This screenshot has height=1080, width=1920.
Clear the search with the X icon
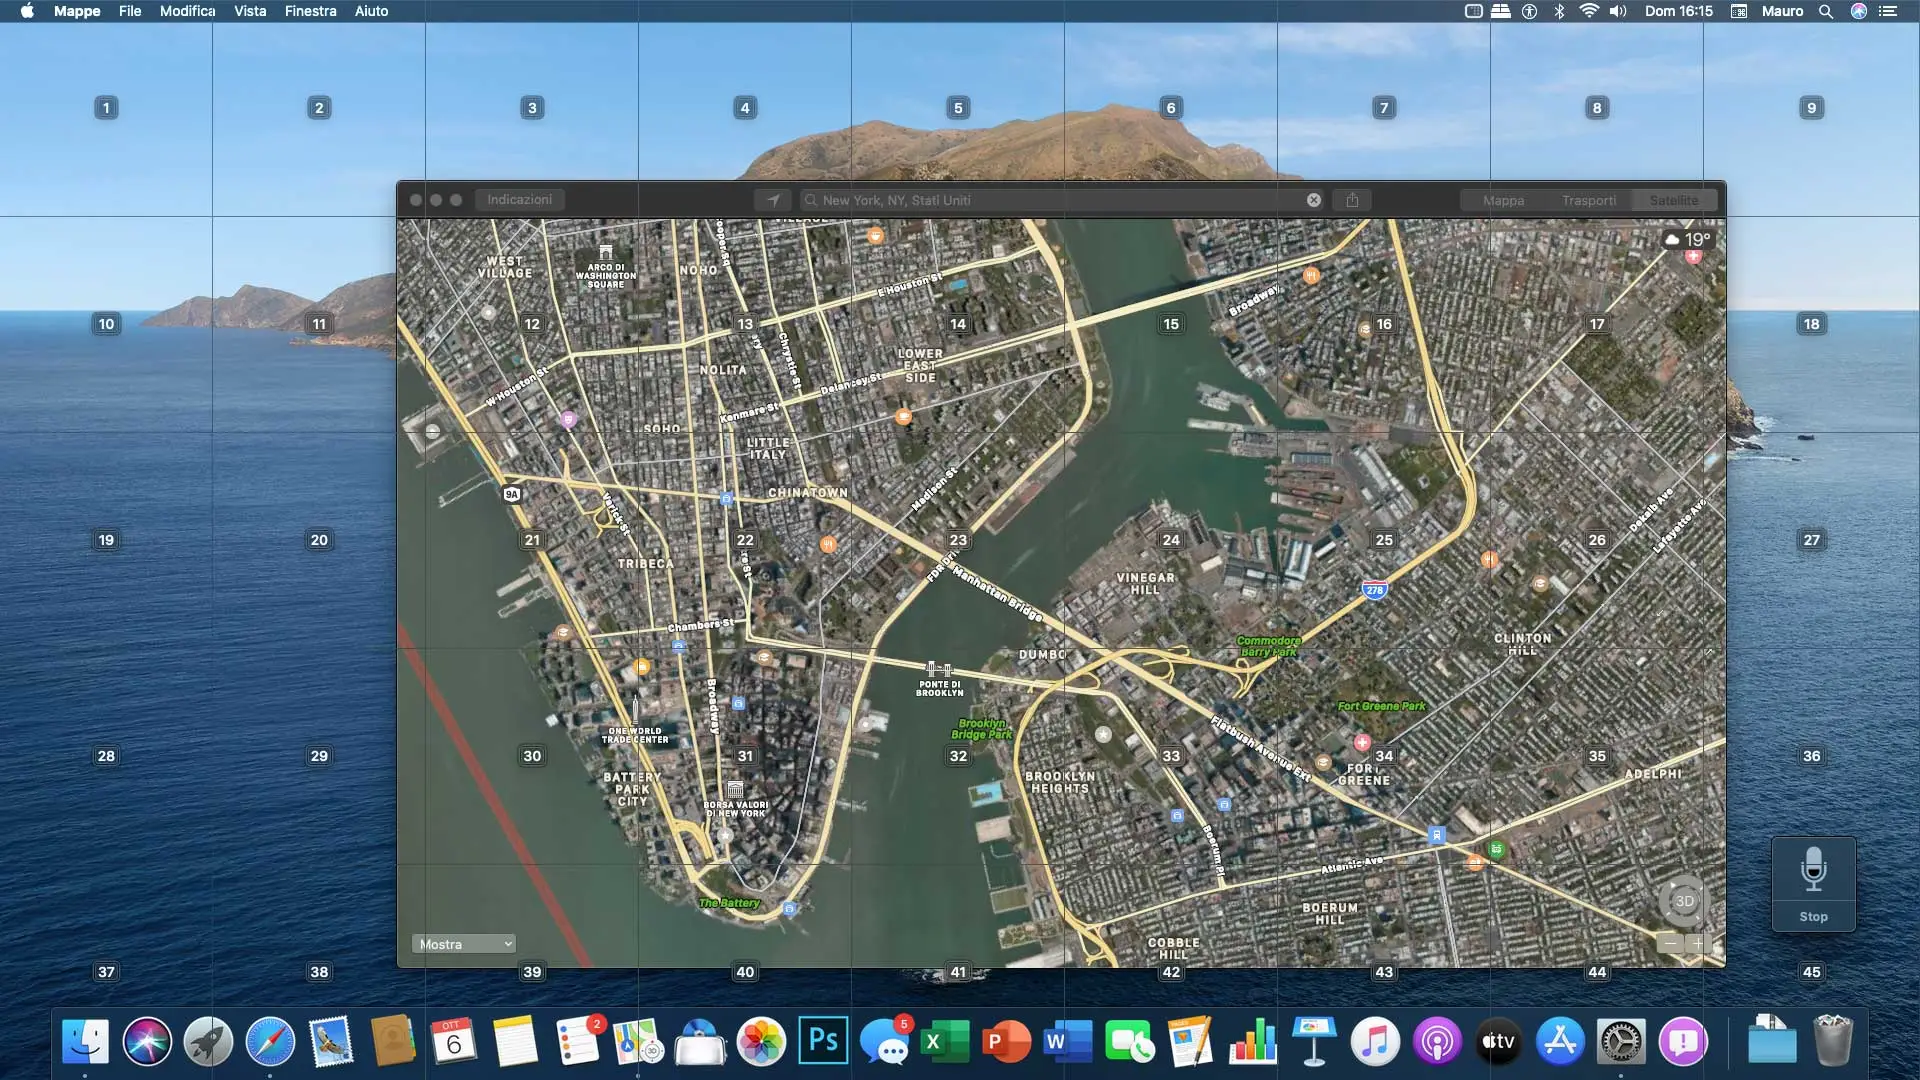click(1313, 199)
